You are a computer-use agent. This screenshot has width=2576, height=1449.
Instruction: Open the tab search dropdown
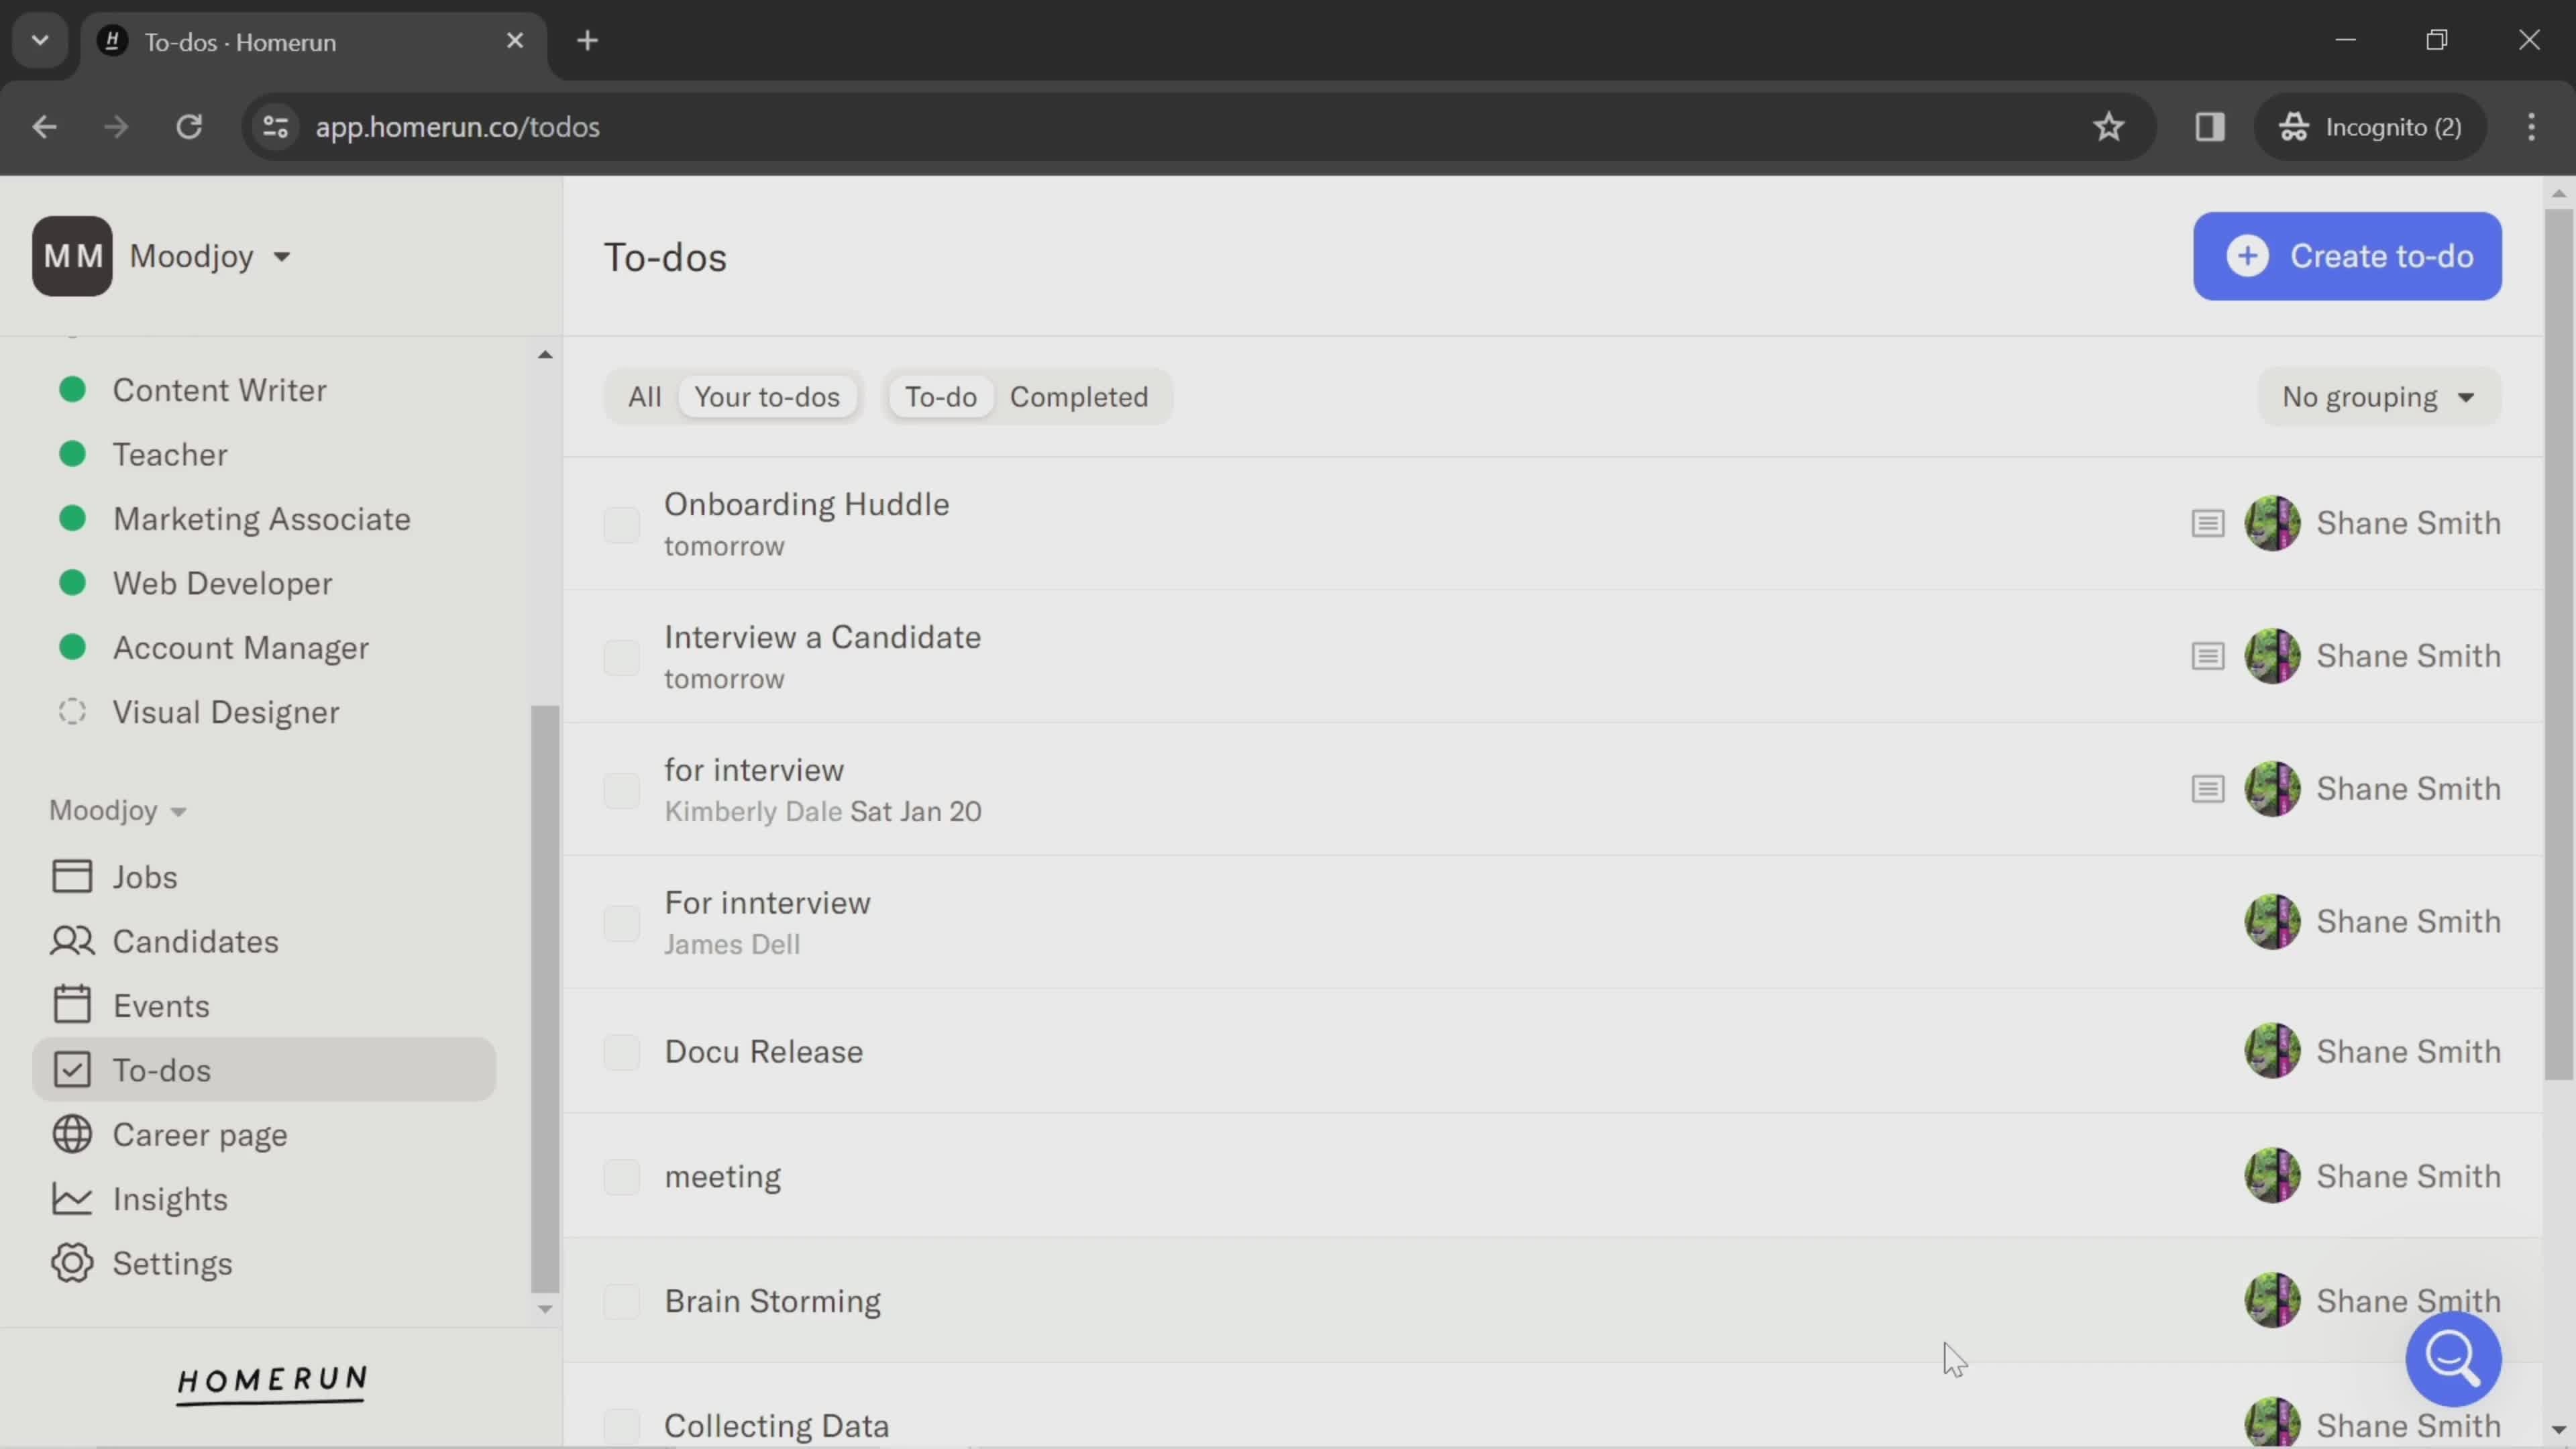[x=40, y=41]
